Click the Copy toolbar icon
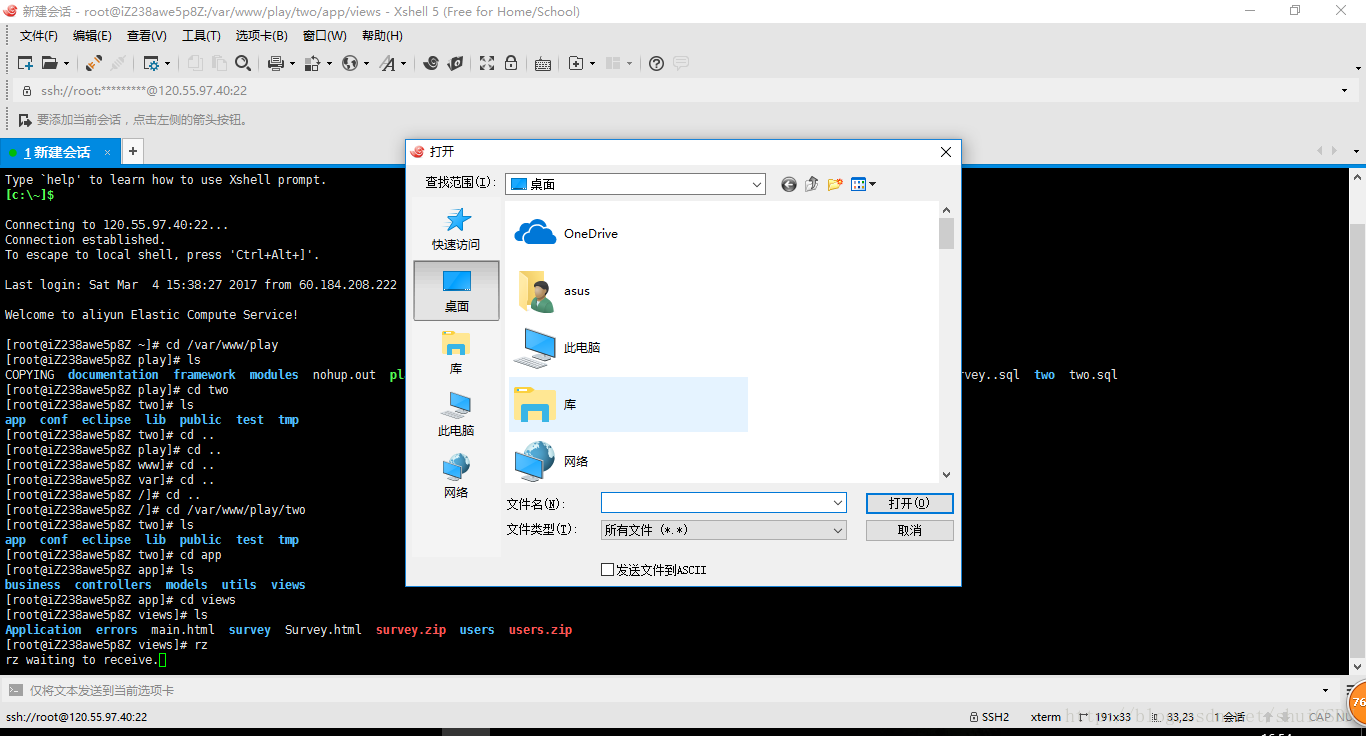The width and height of the screenshot is (1366, 736). click(195, 63)
